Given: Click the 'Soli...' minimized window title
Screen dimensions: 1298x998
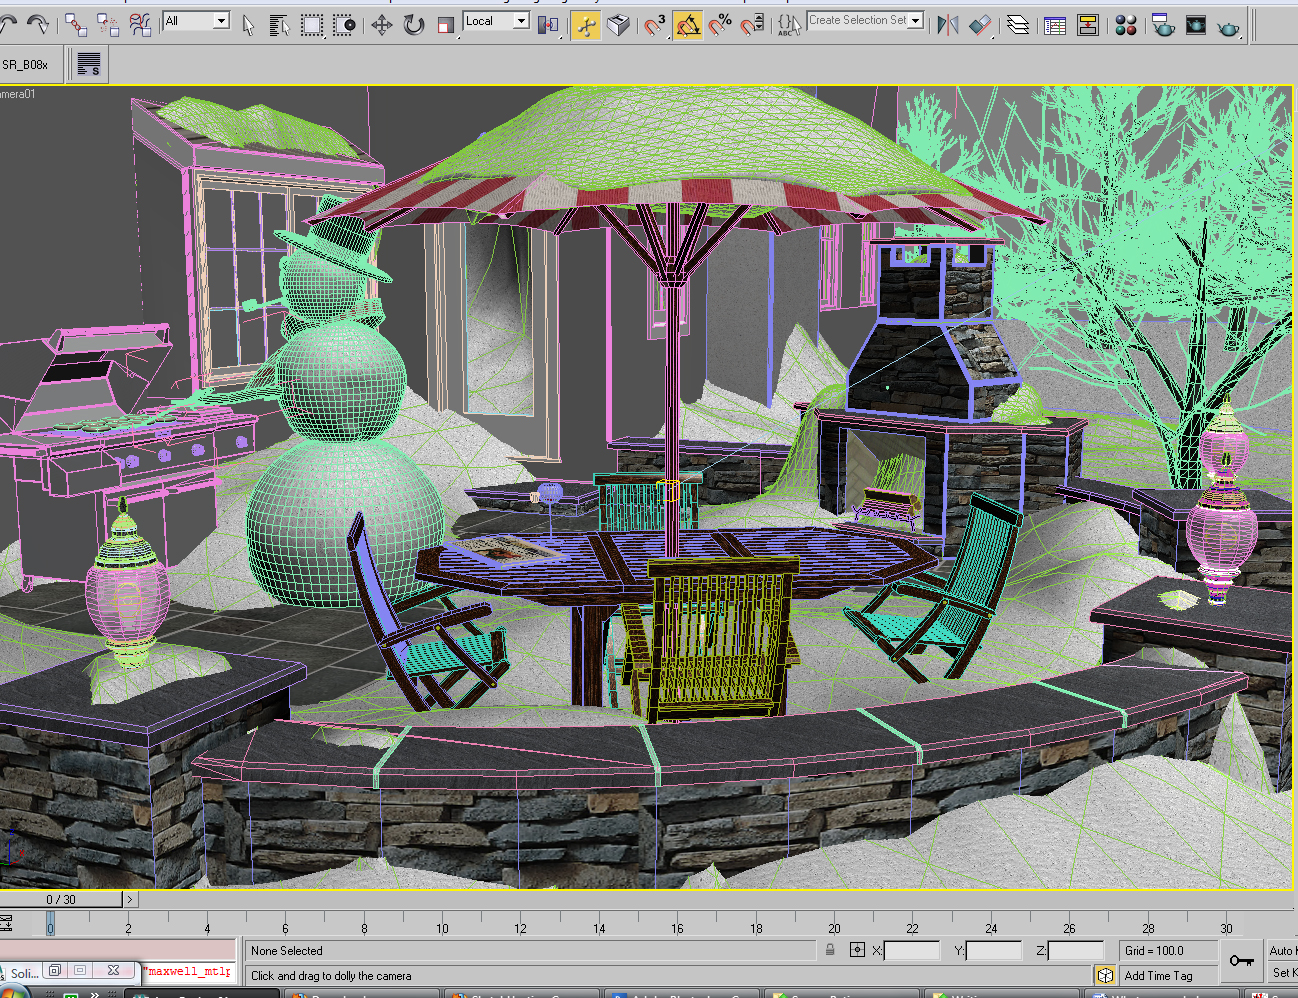Looking at the screenshot, I should click(x=24, y=973).
